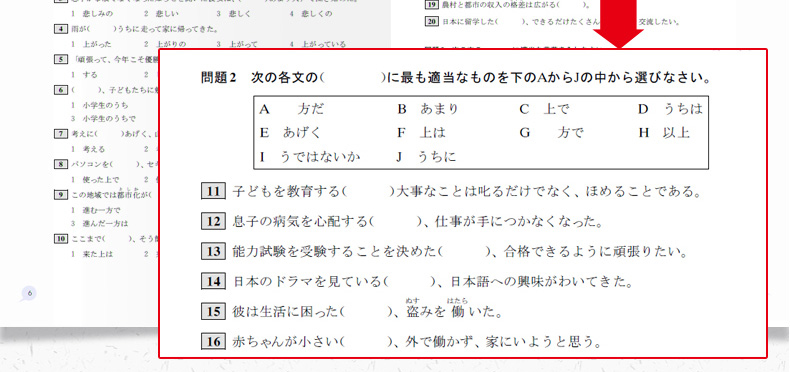Pick answer option 'I うではないか'
Screen dimensions: 790x372
[x=310, y=157]
